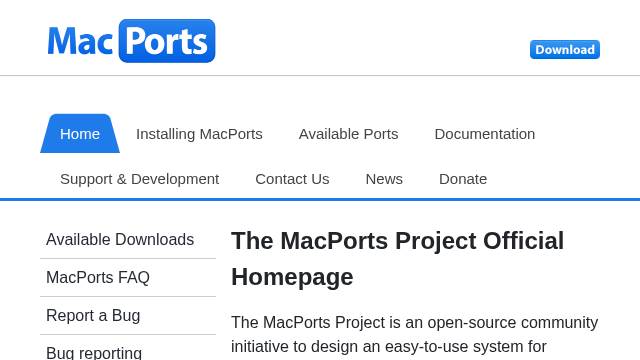The width and height of the screenshot is (640, 360).
Task: Select the Home tab
Action: click(80, 134)
